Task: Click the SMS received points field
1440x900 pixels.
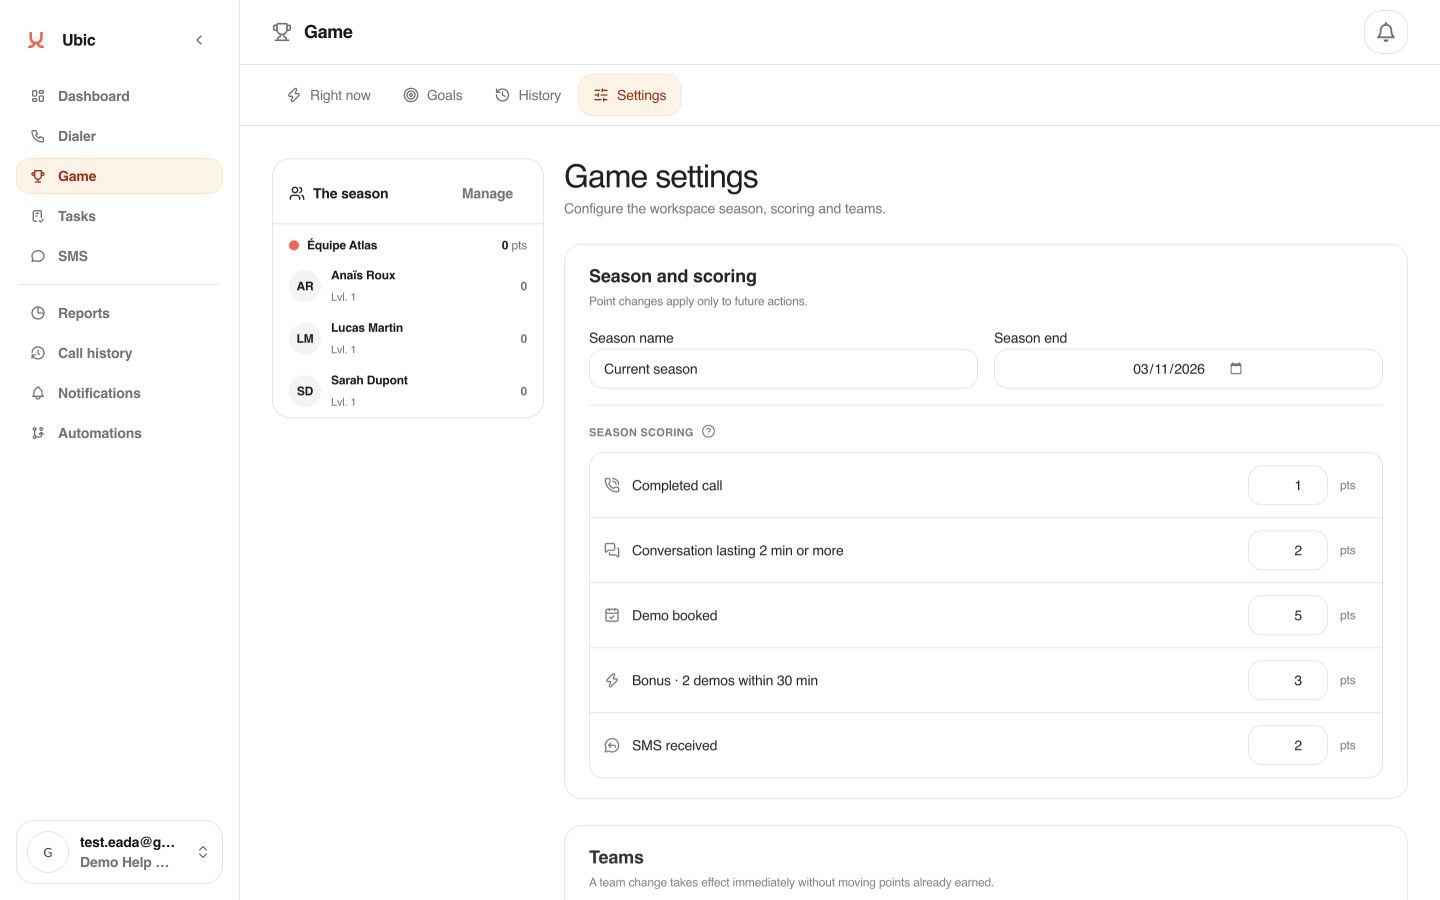Action: click(x=1288, y=745)
